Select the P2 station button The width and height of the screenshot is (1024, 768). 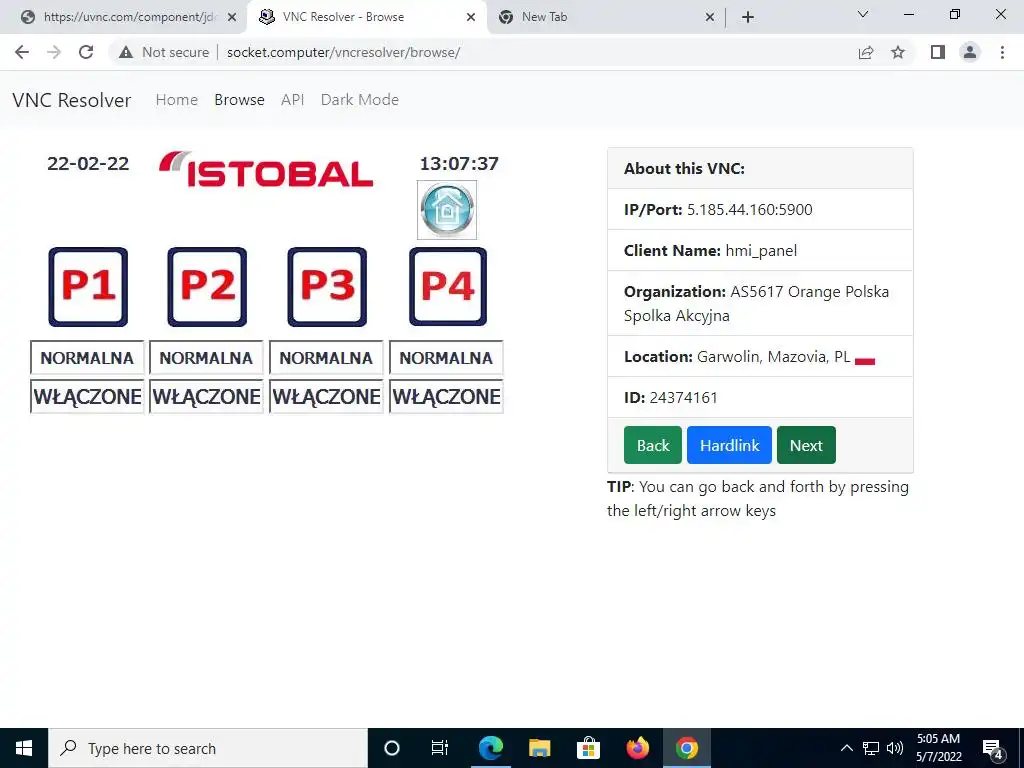tap(207, 287)
